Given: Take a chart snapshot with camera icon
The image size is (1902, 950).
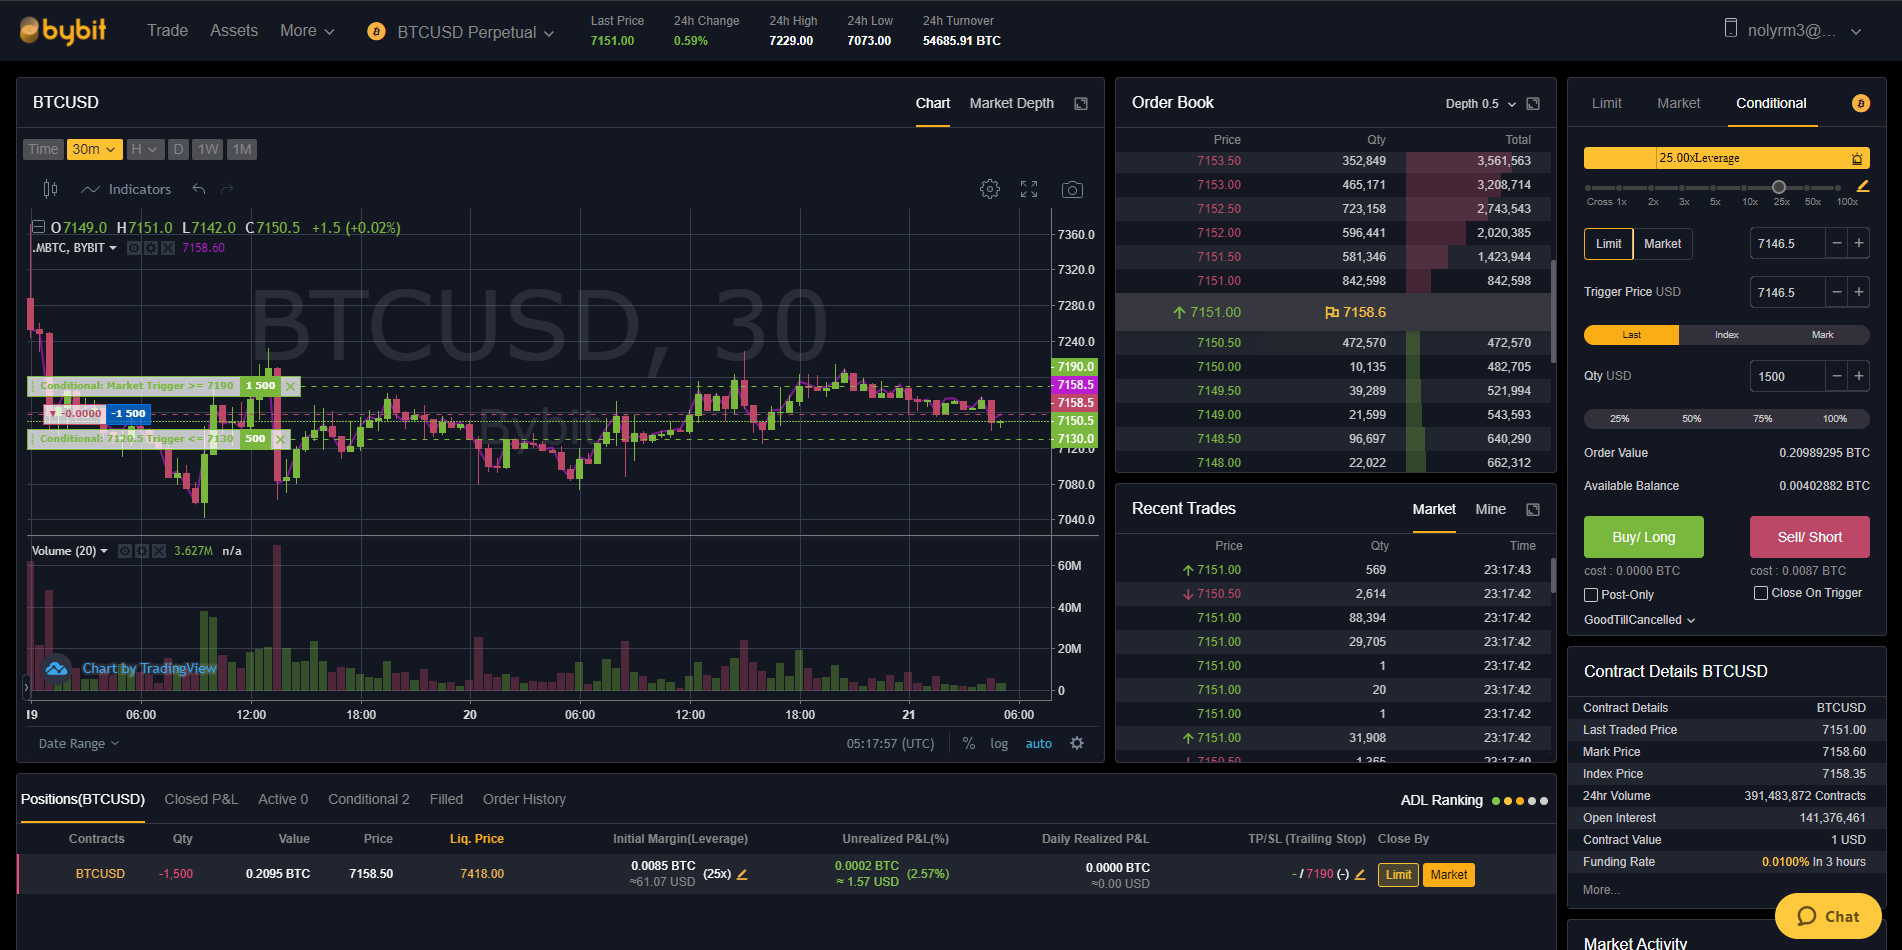Looking at the screenshot, I should coord(1072,189).
